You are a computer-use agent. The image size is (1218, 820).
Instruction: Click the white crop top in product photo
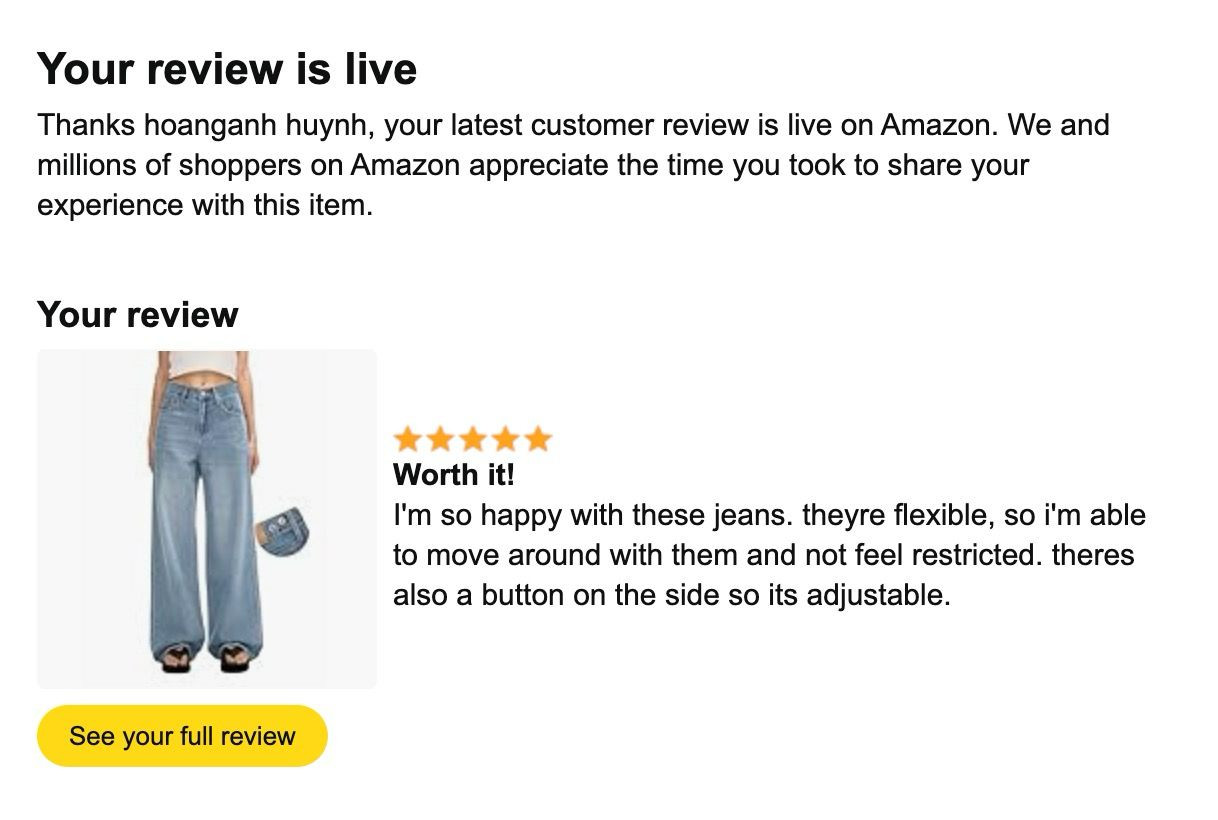click(205, 364)
